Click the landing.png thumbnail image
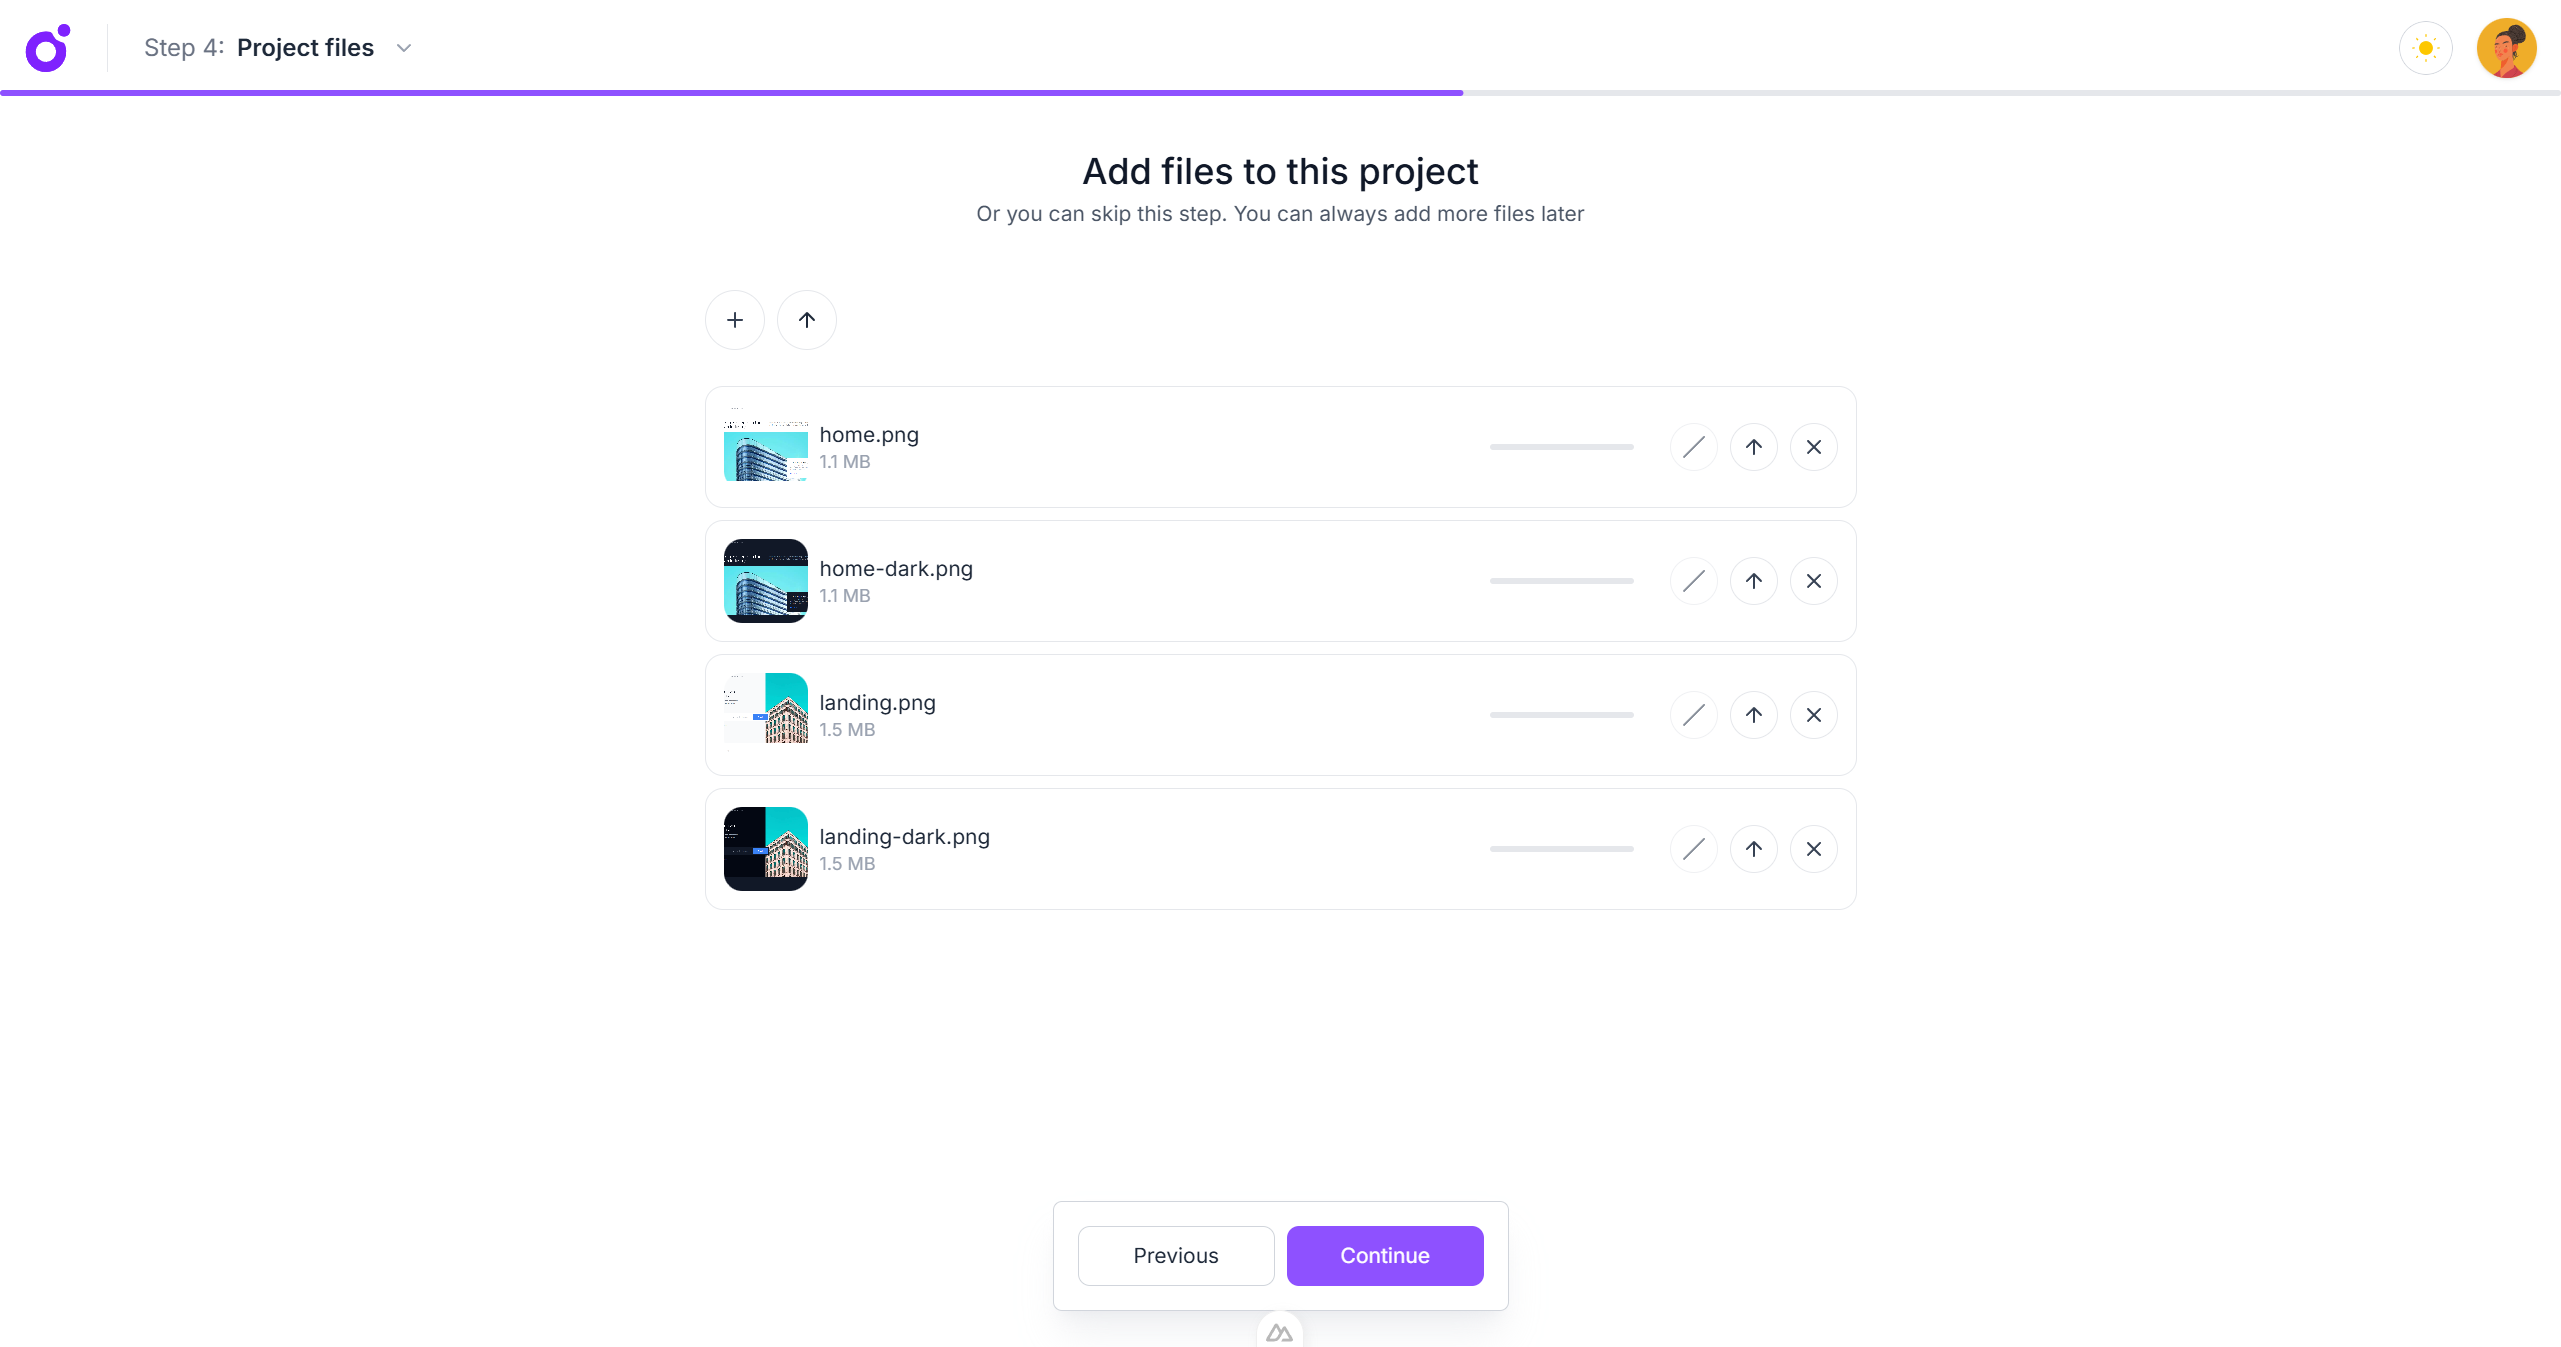The image size is (2561, 1347). pyautogui.click(x=765, y=714)
